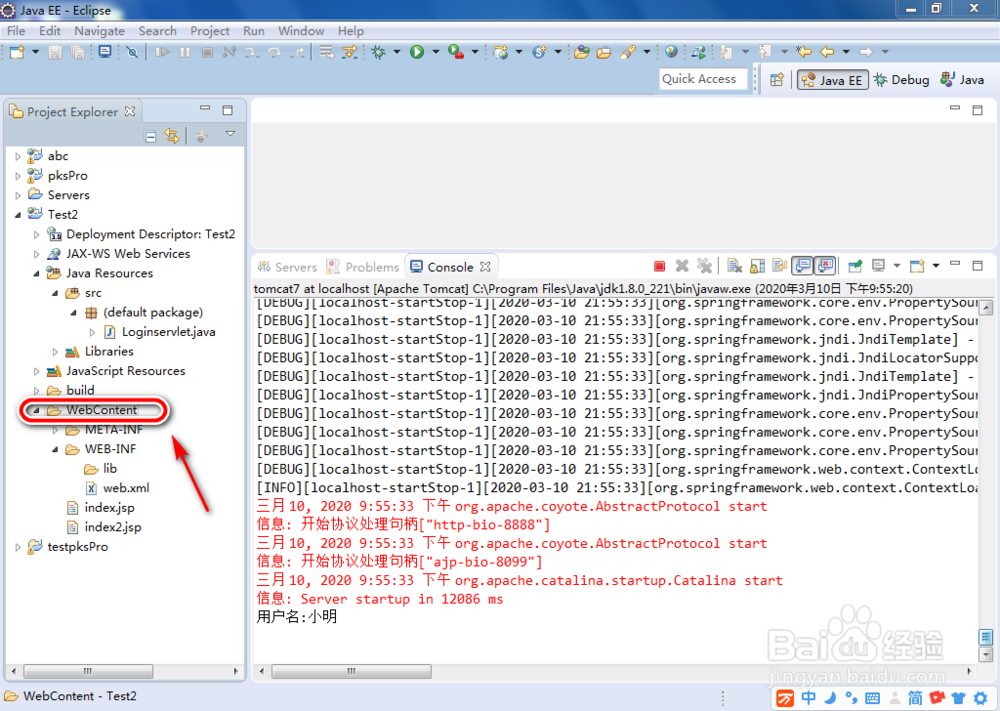Click the Console scroll-up arrow button
Image resolution: width=1000 pixels, height=711 pixels.
(x=986, y=309)
